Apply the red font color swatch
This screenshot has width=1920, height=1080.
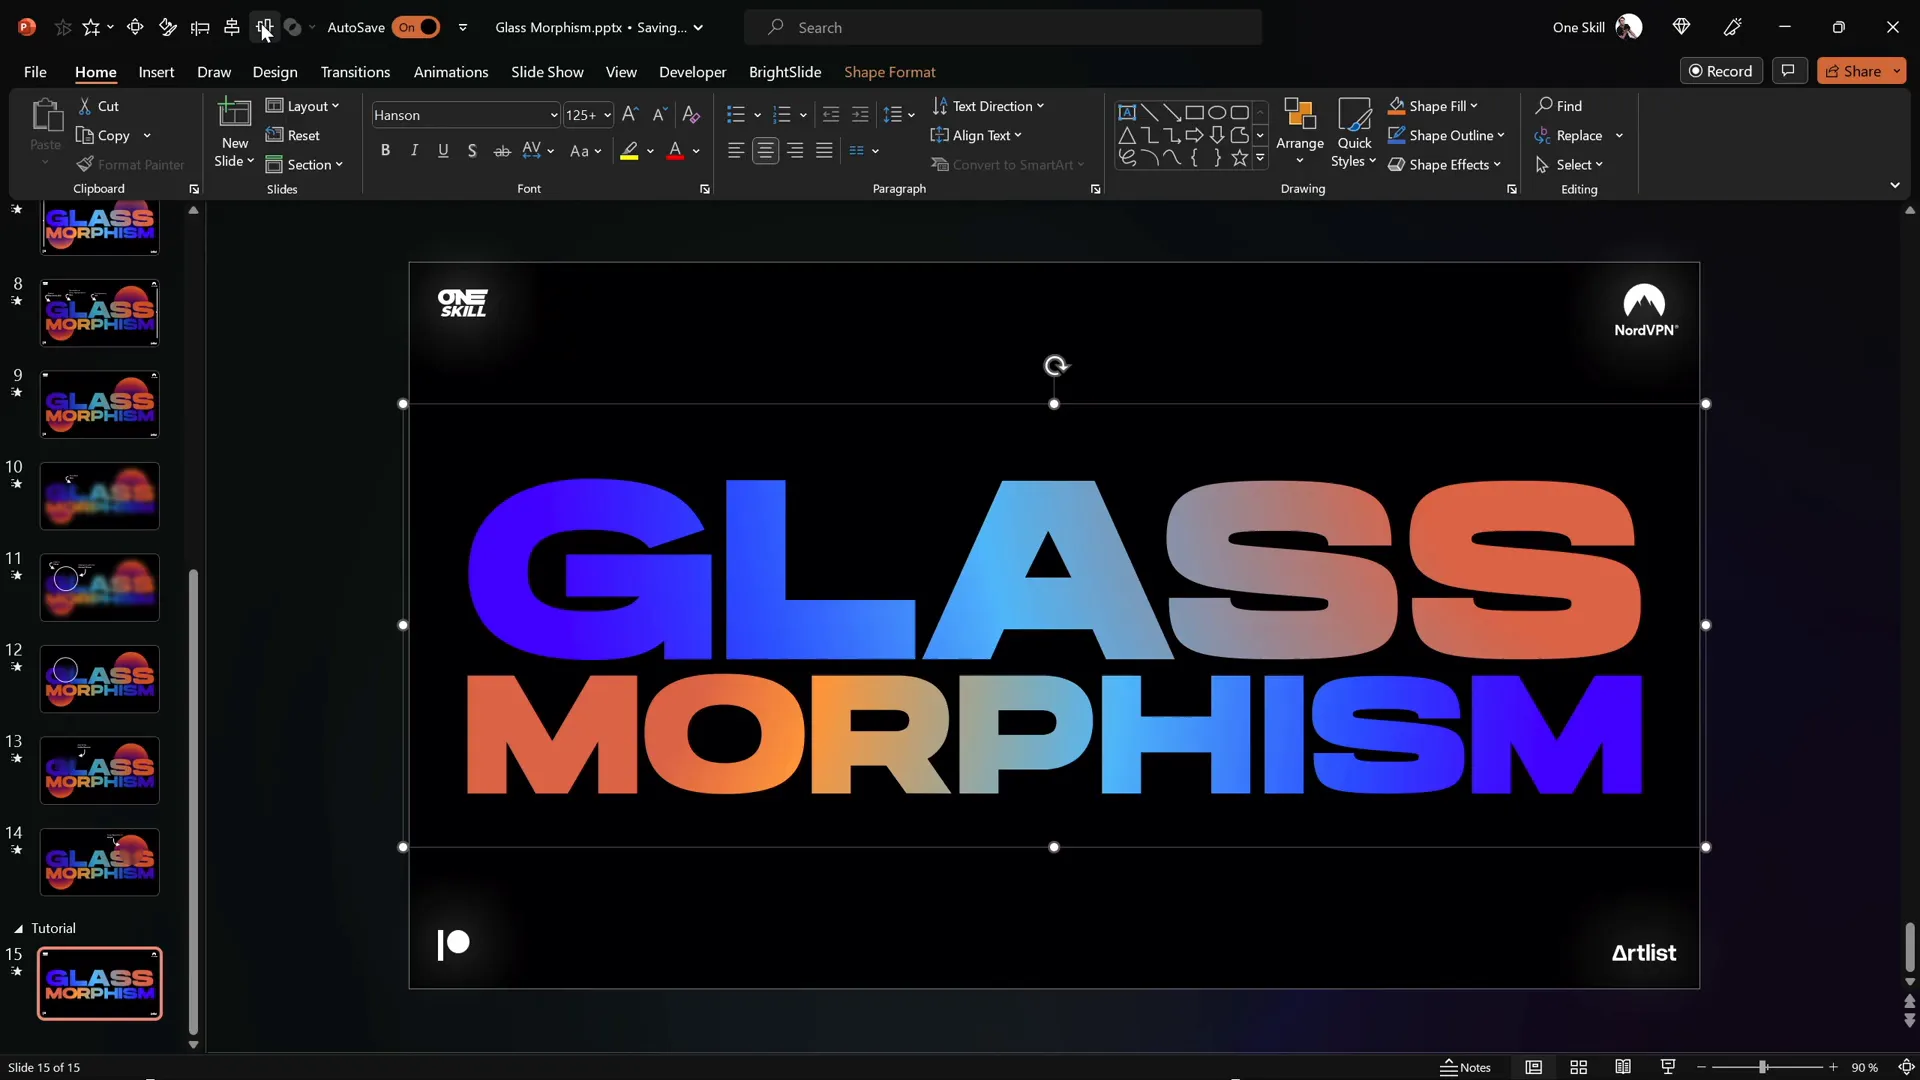(675, 151)
